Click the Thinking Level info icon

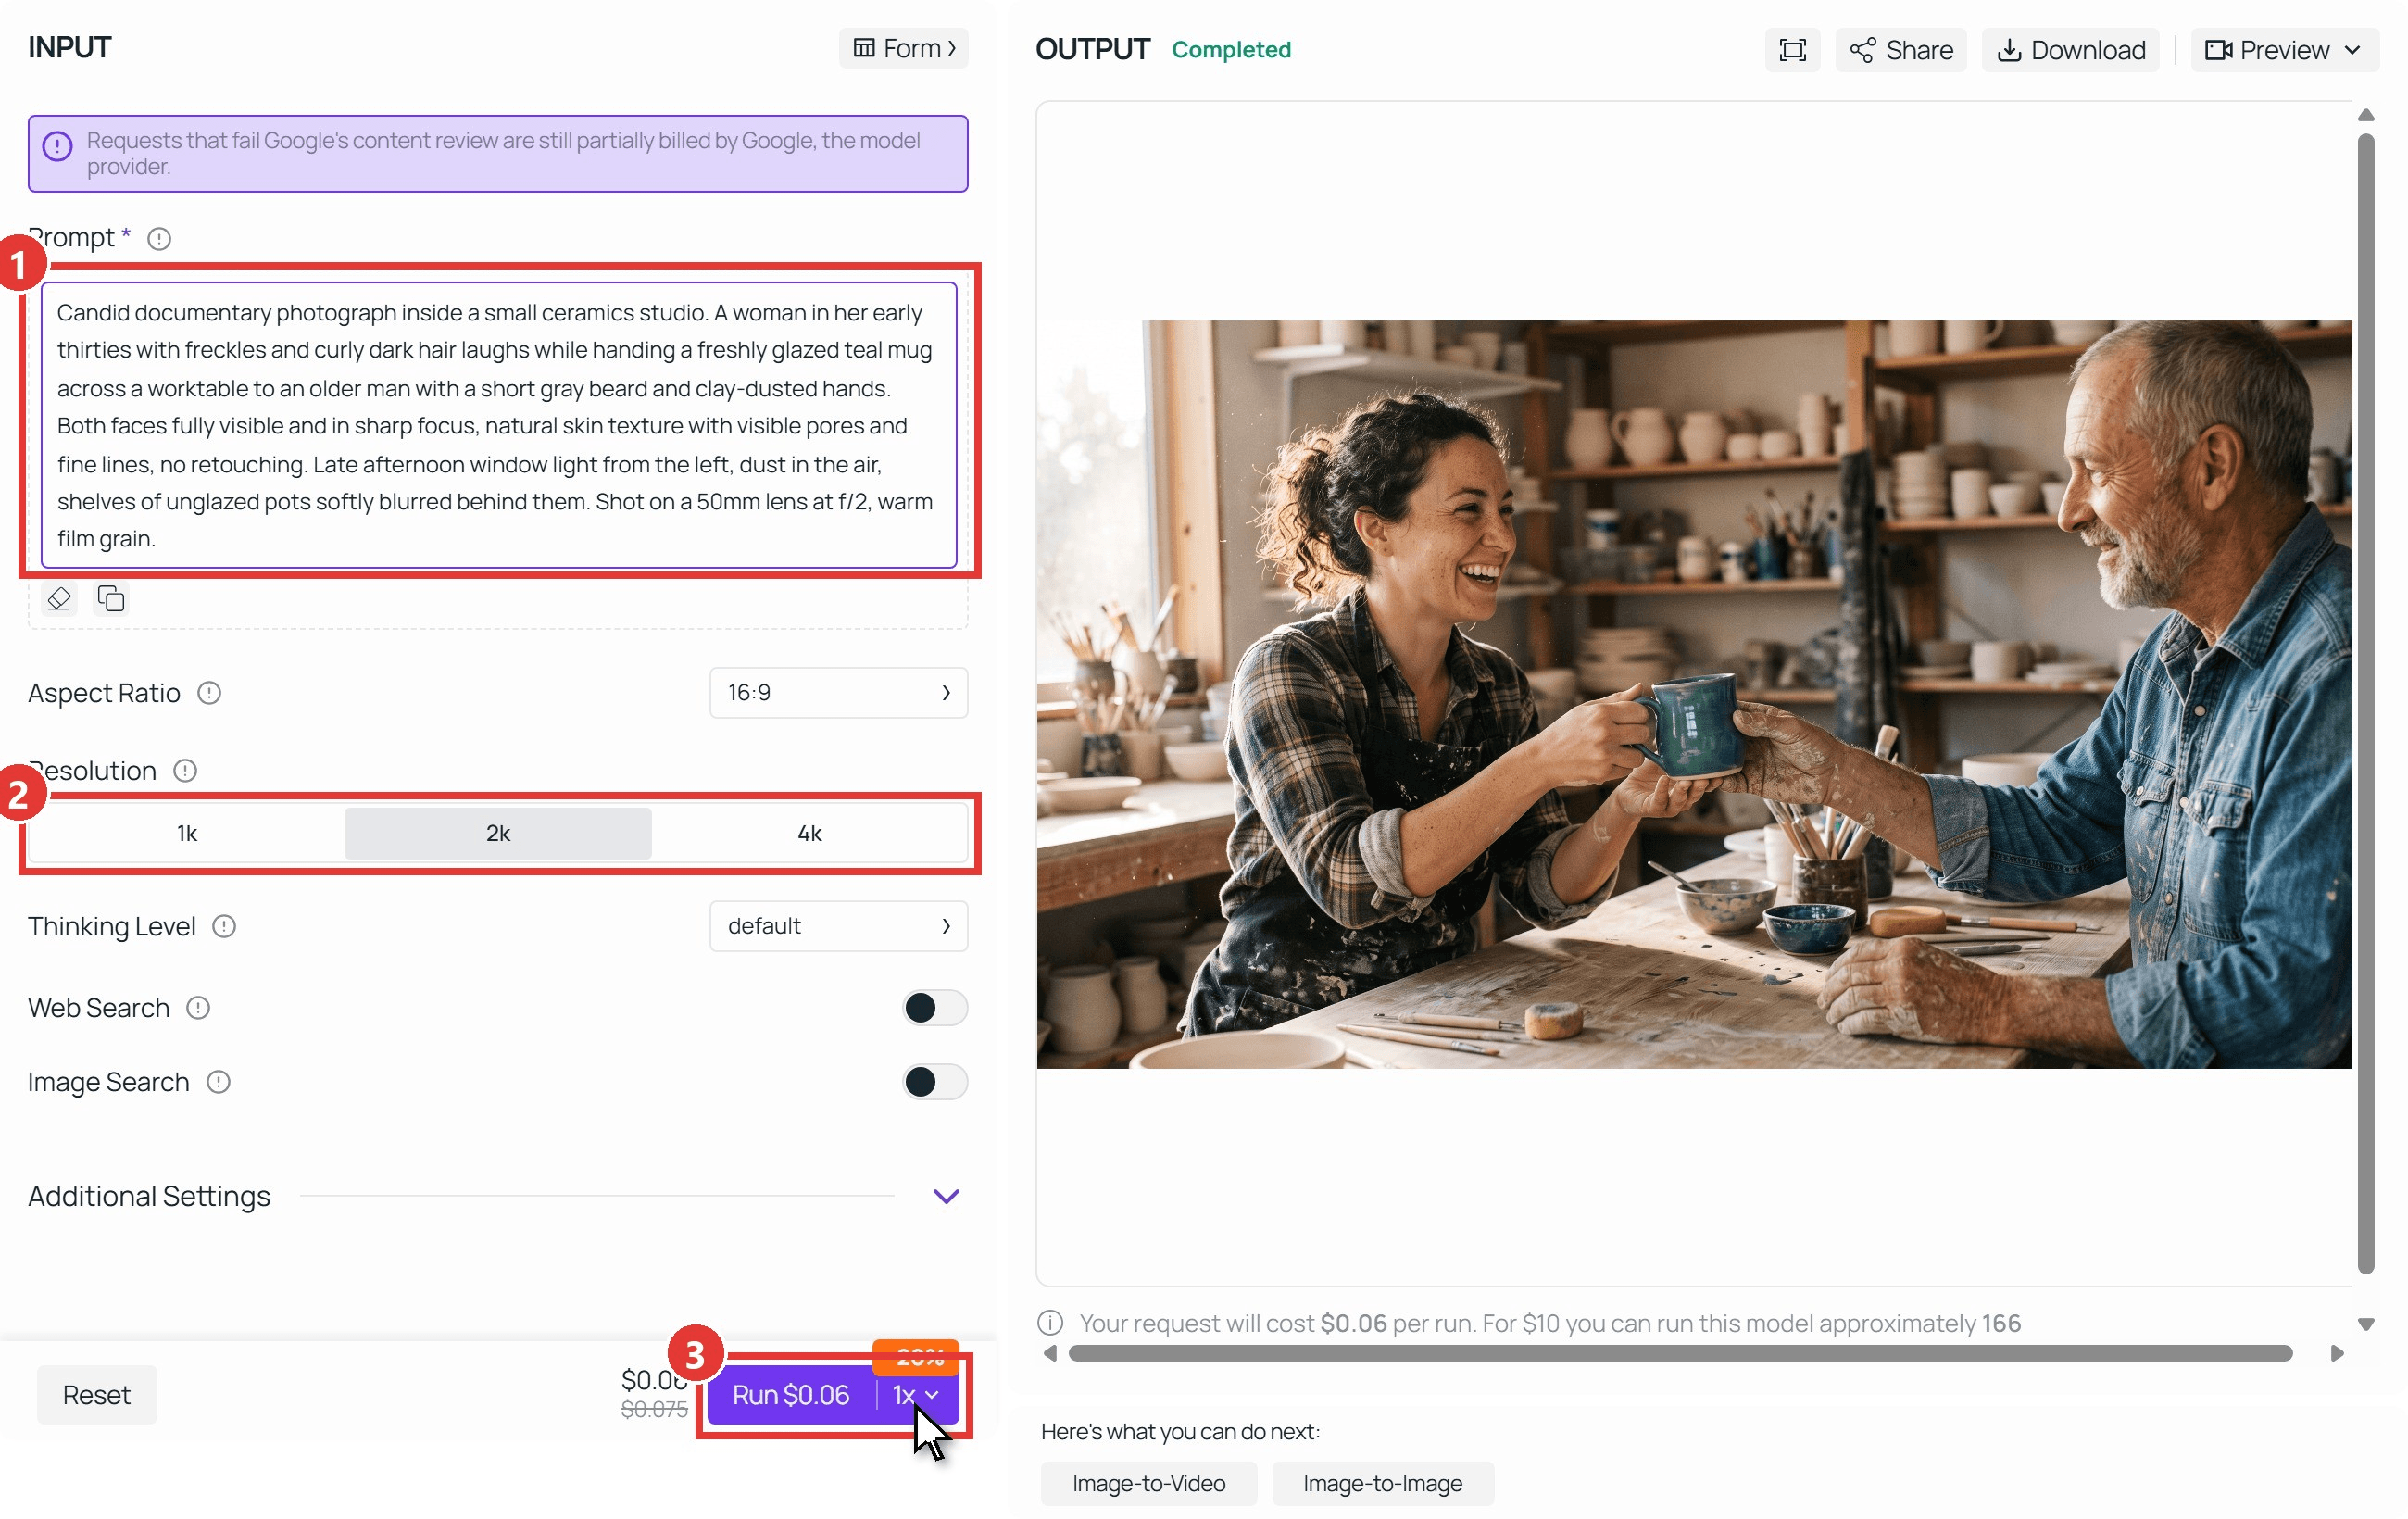pos(224,927)
